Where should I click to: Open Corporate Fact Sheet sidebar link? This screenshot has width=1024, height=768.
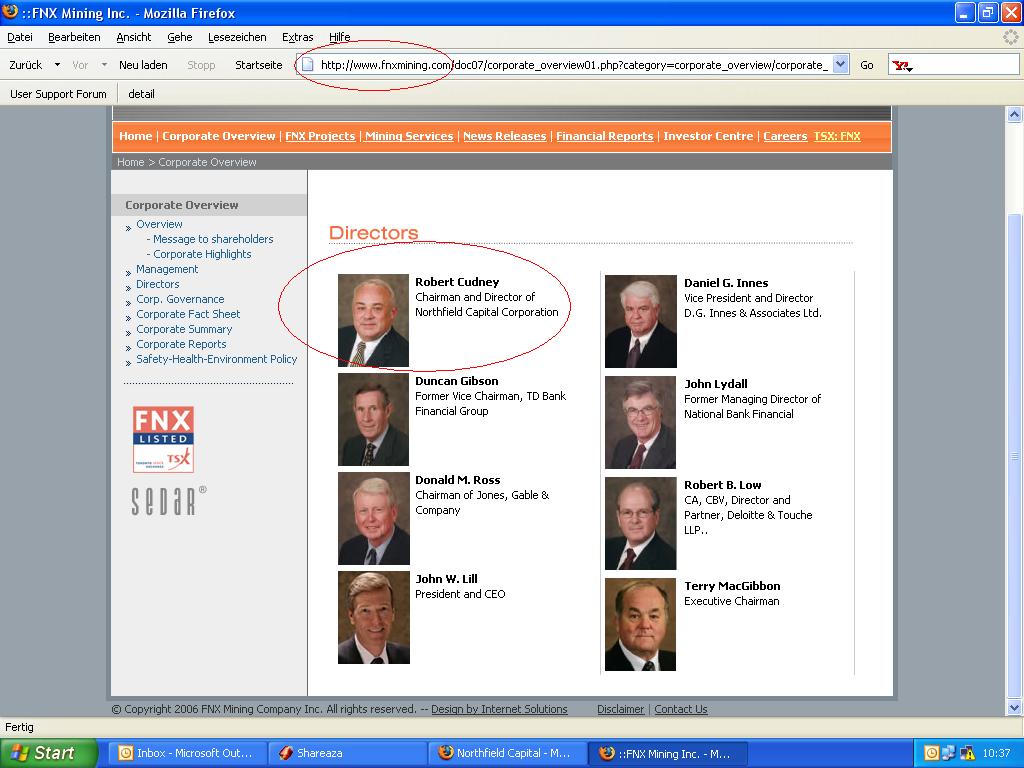[188, 314]
